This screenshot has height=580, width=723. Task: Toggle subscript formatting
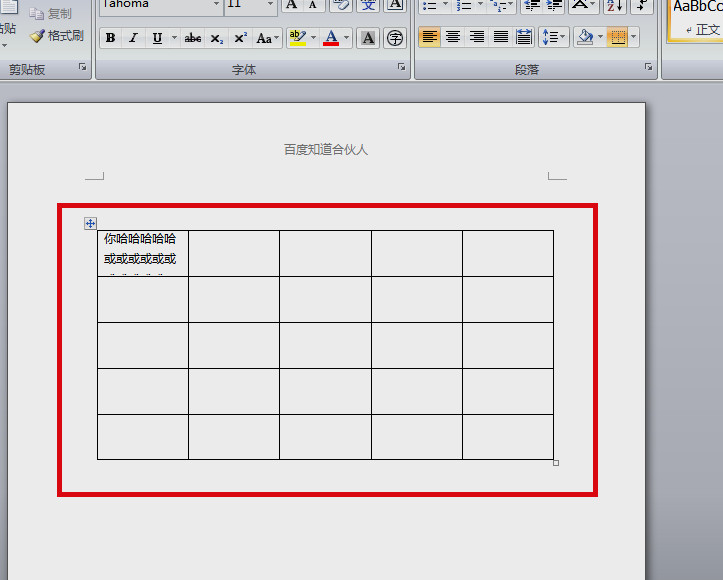click(x=217, y=38)
